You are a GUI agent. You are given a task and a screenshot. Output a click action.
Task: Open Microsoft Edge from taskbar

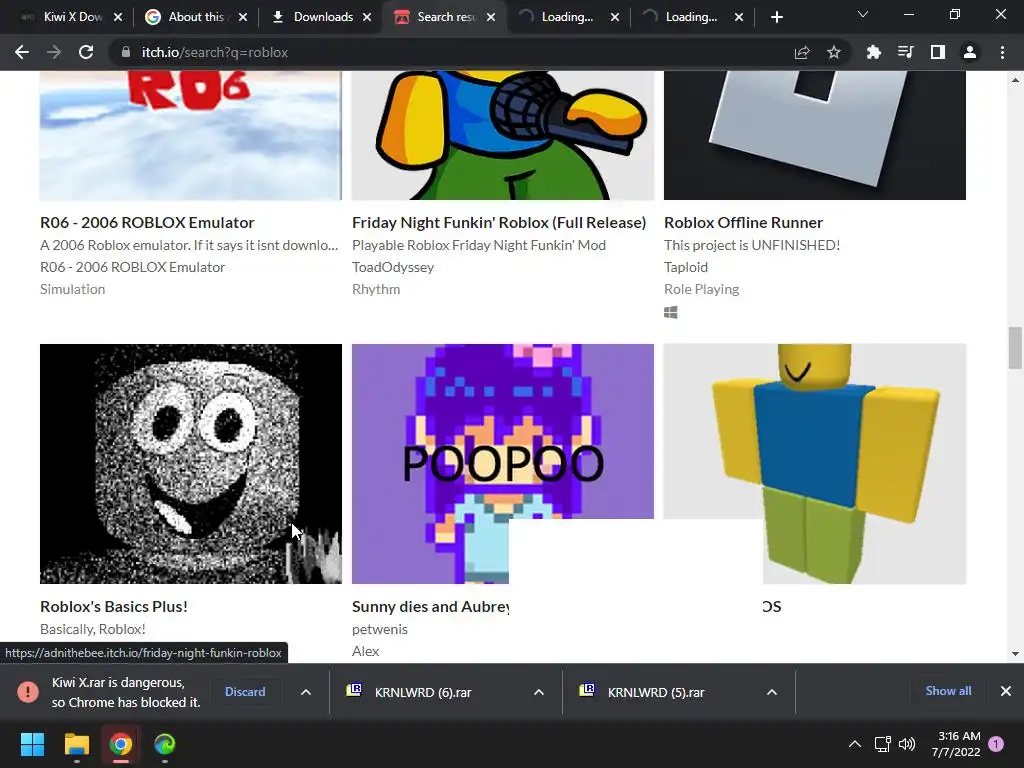point(165,744)
